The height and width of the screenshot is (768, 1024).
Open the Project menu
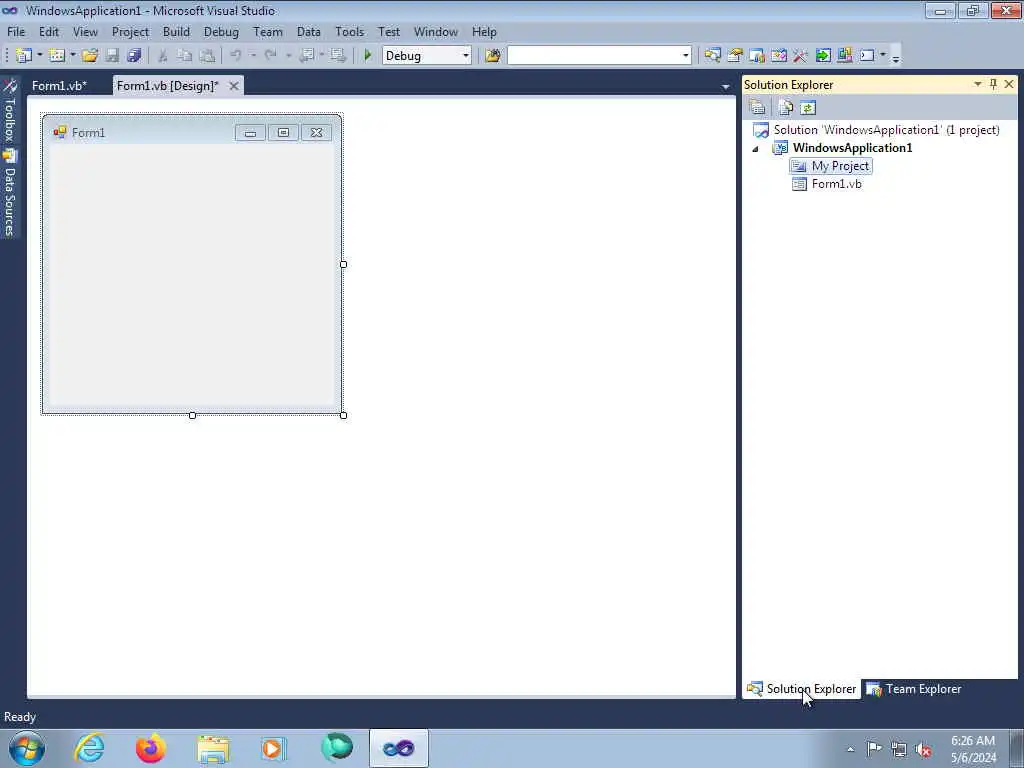(130, 31)
